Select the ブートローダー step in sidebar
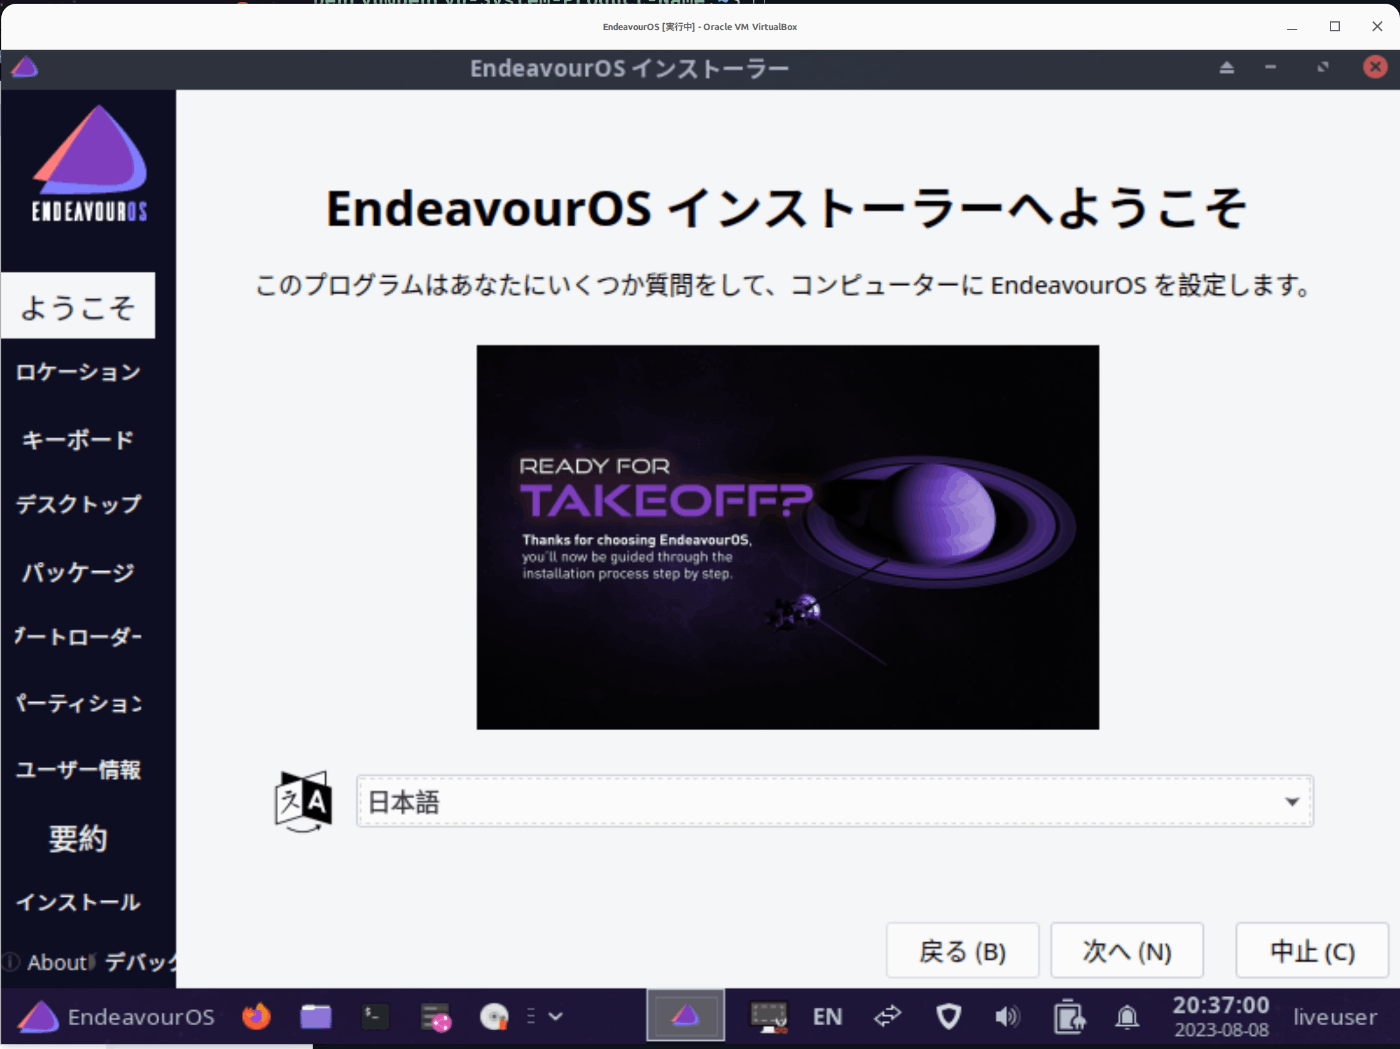Viewport: 1400px width, 1049px height. pos(78,636)
